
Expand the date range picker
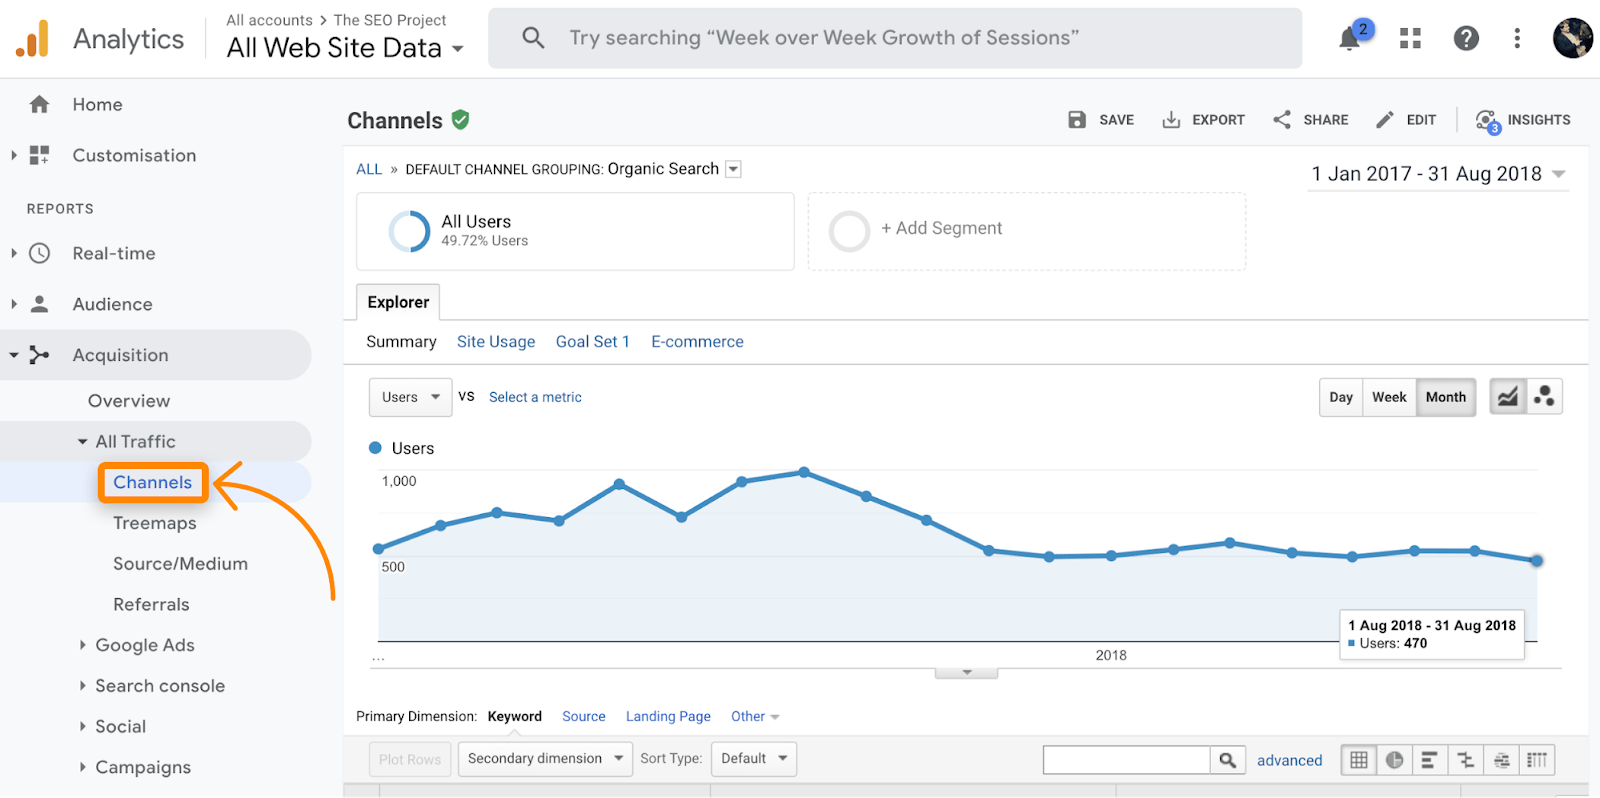pos(1438,174)
